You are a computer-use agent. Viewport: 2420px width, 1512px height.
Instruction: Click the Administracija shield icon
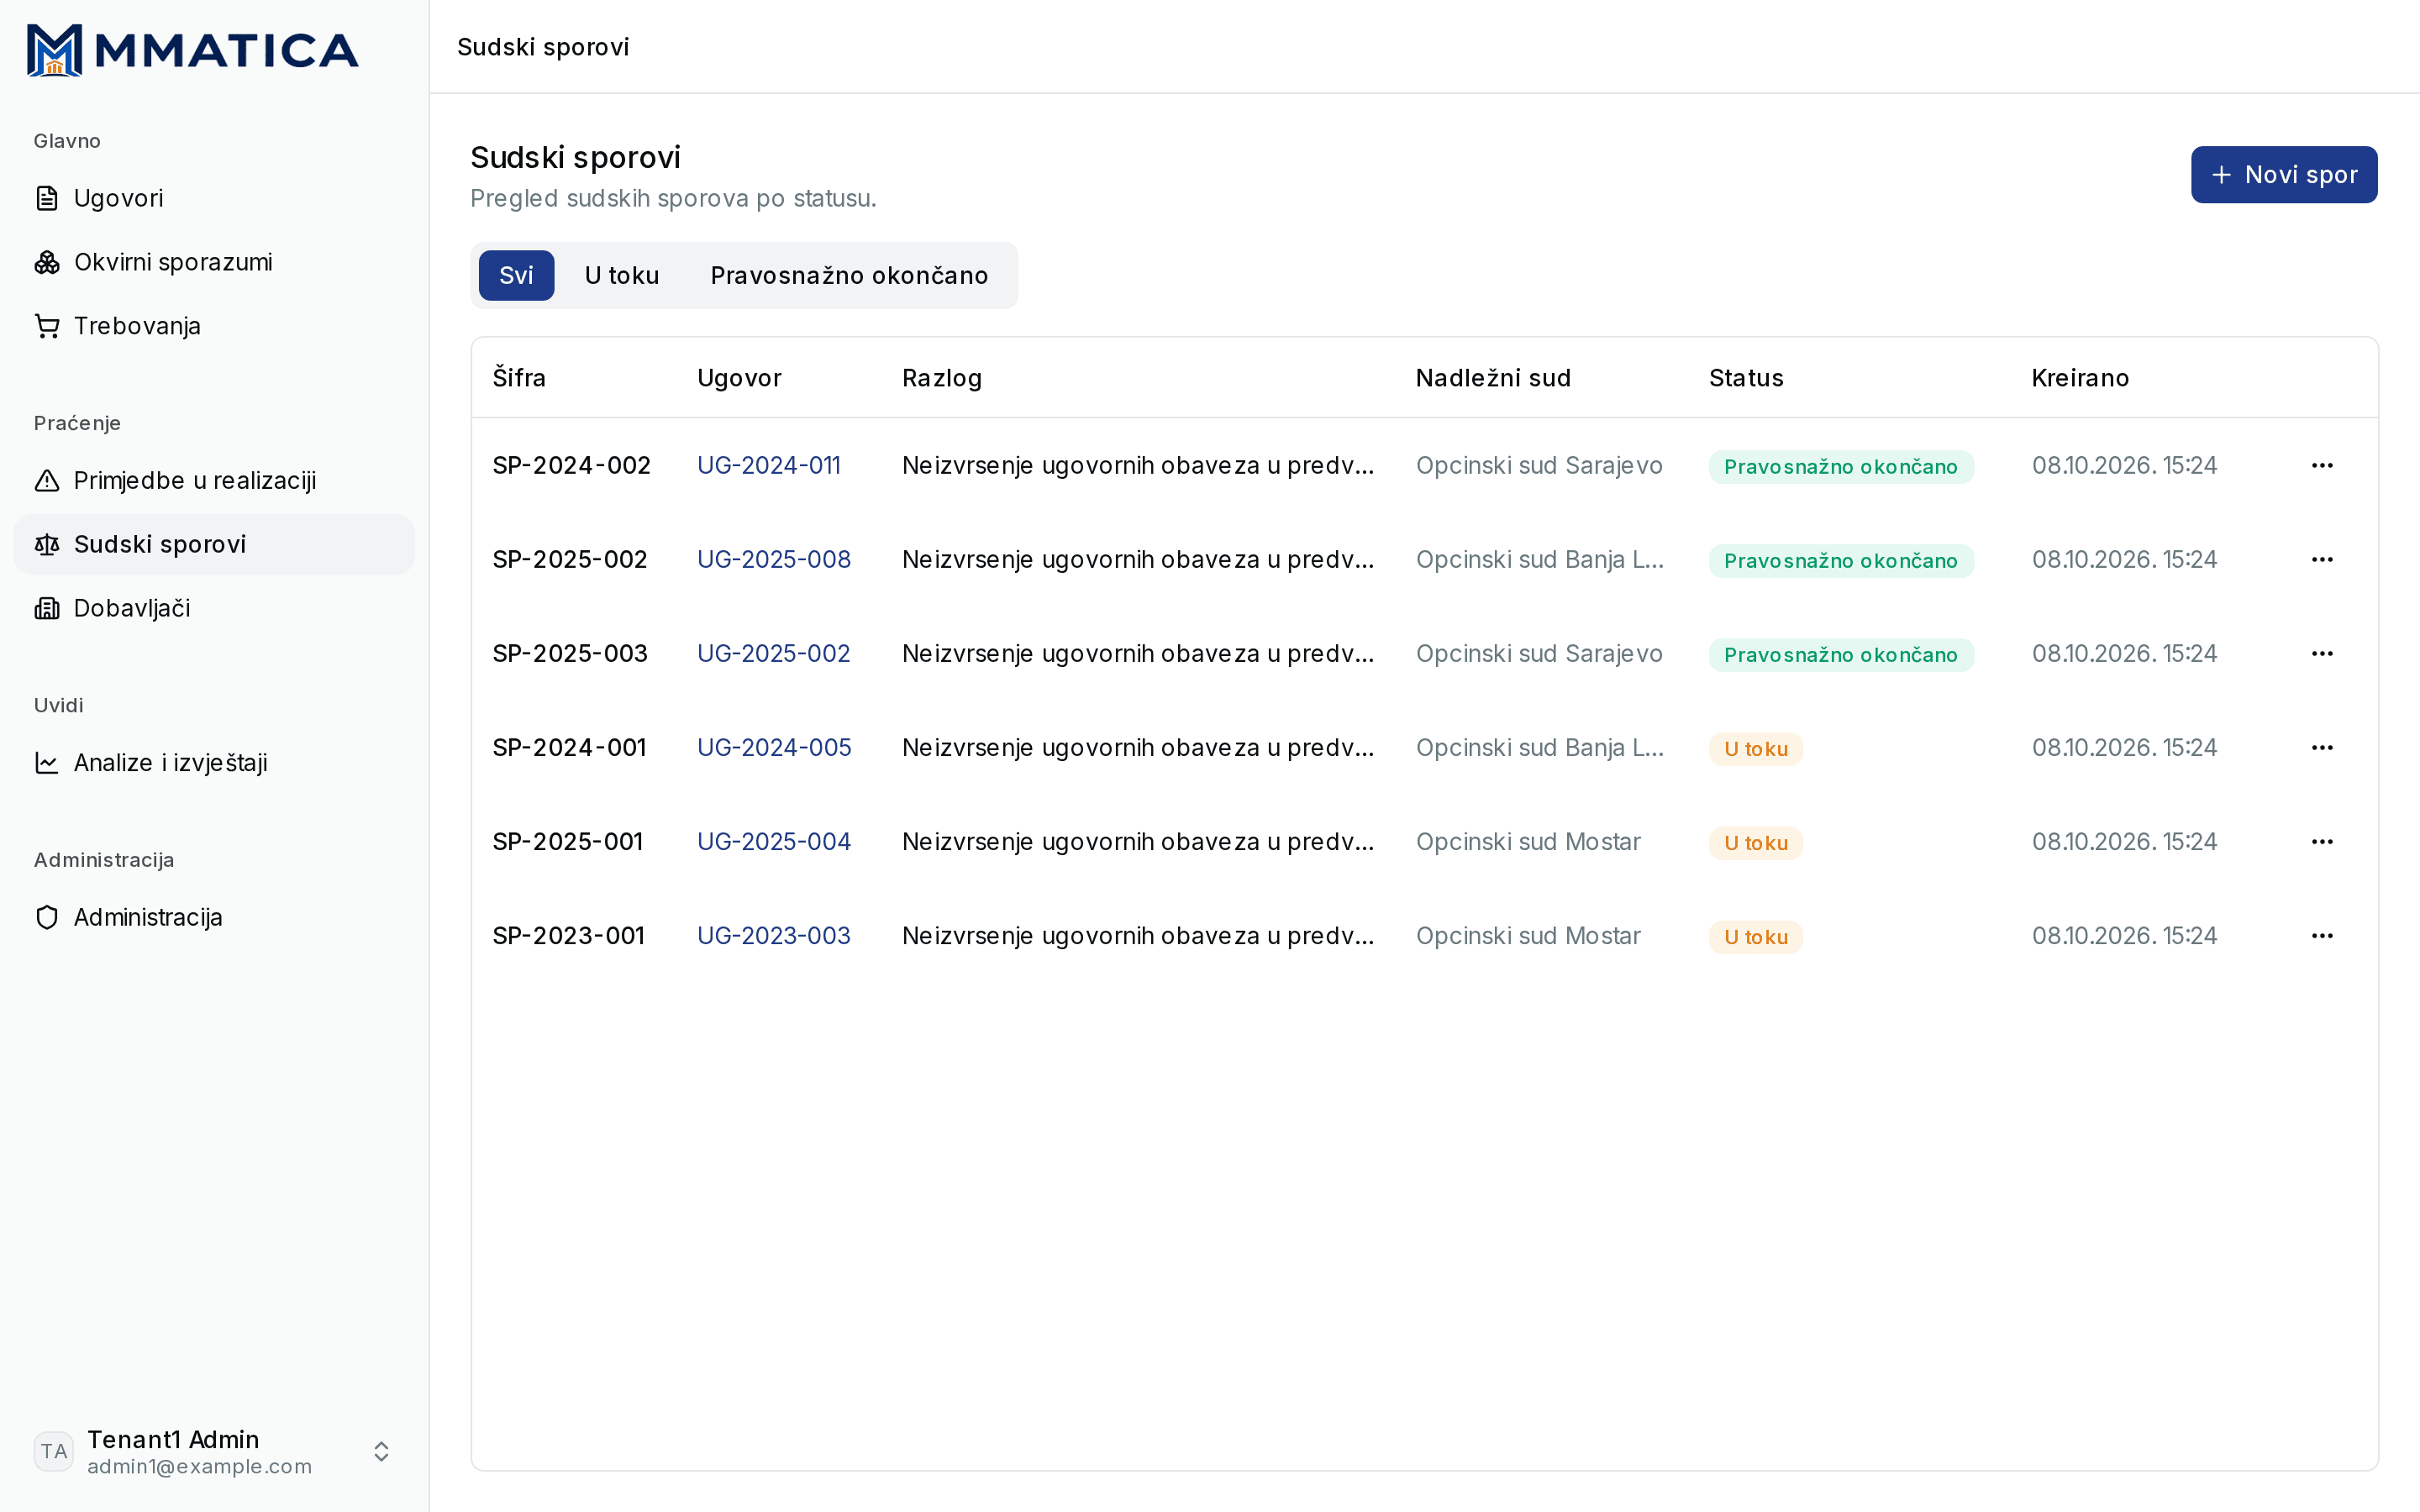pyautogui.click(x=47, y=917)
